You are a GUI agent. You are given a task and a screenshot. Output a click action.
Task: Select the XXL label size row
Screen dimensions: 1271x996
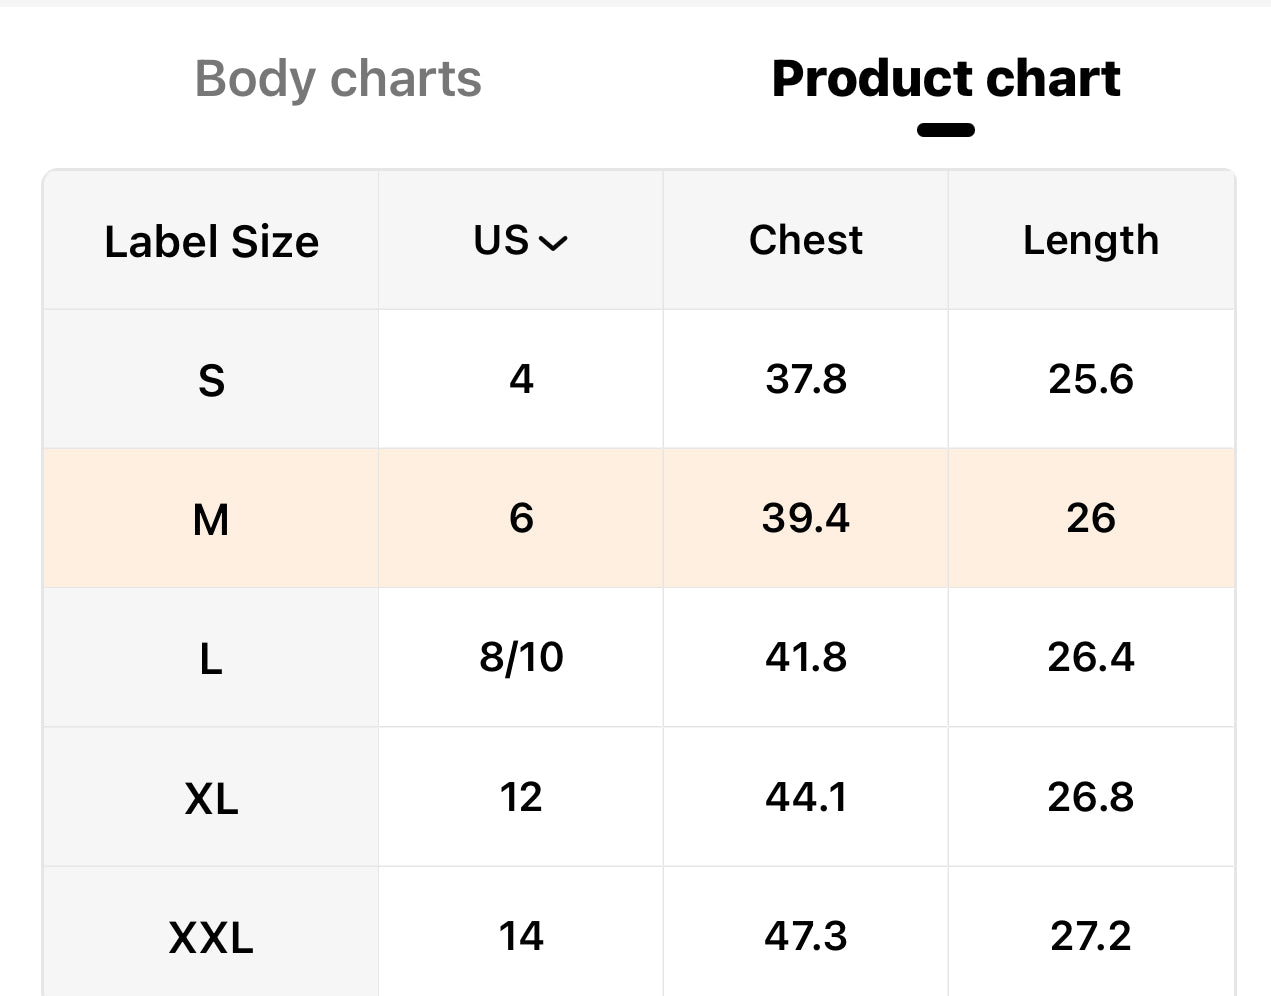[211, 937]
